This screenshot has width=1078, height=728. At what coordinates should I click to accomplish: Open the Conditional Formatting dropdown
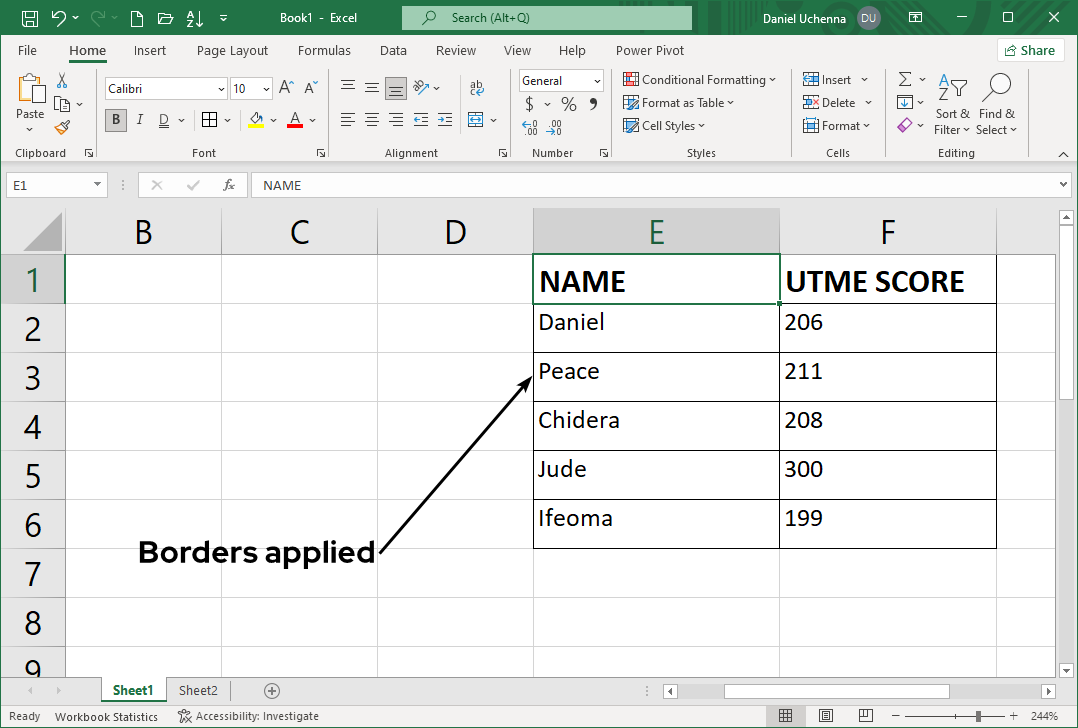tap(700, 80)
